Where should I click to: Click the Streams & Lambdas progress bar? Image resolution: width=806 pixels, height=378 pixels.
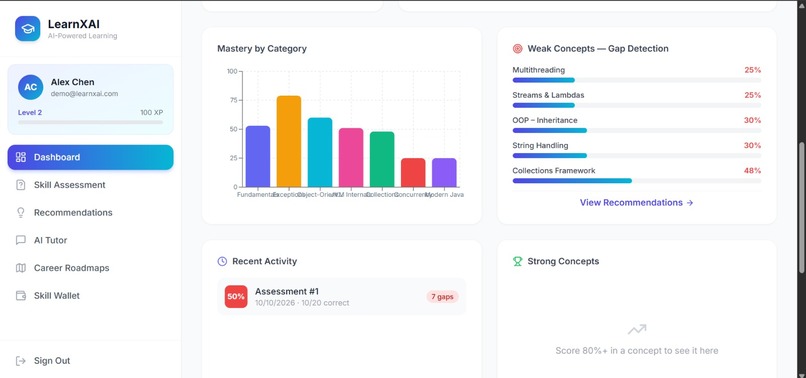click(x=636, y=105)
